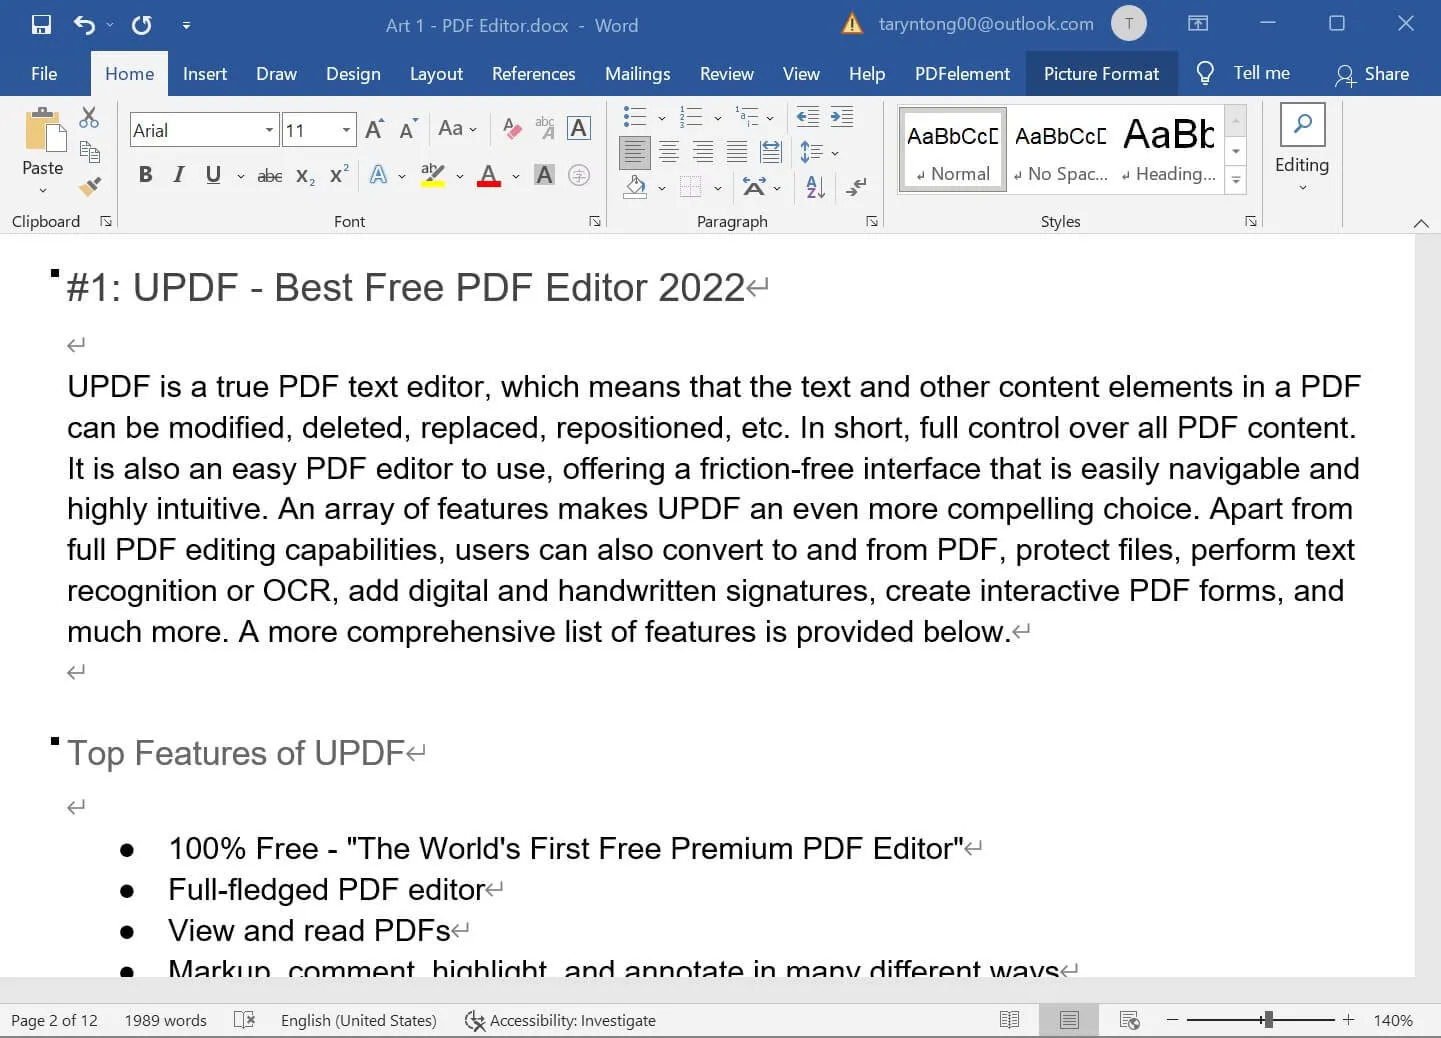Open Ribbon Display Options in the title bar
Screen dimensions: 1441x1038
coord(1198,24)
